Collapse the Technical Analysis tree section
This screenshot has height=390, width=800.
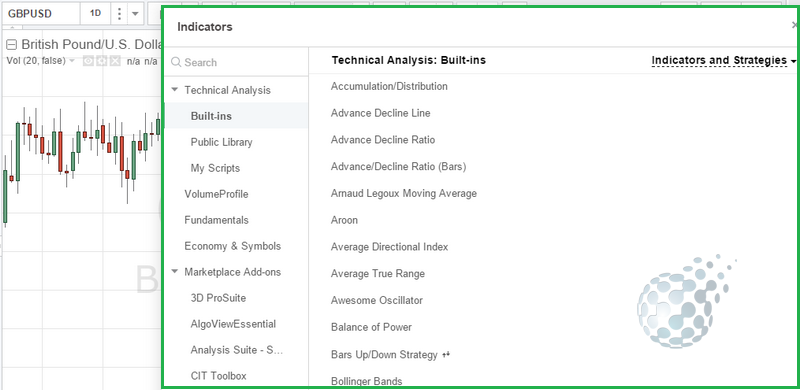tap(175, 90)
